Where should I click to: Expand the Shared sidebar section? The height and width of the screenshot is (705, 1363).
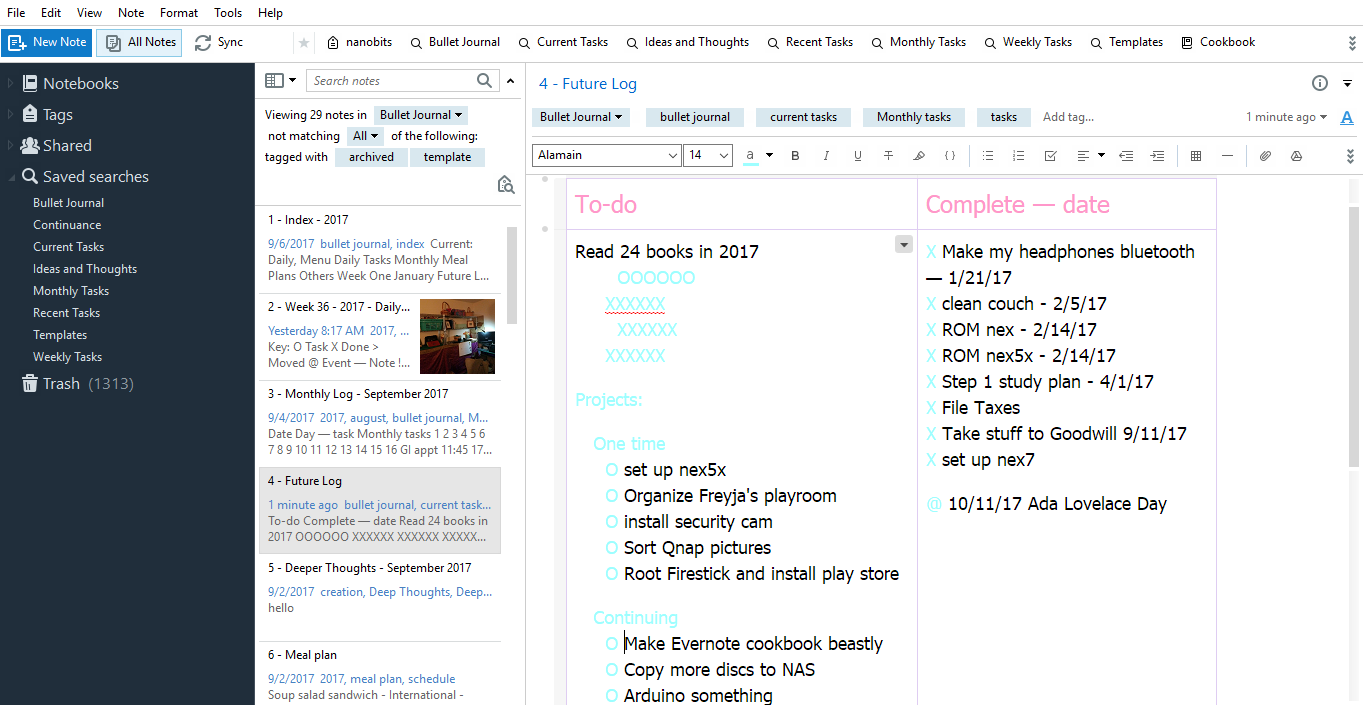(x=11, y=146)
